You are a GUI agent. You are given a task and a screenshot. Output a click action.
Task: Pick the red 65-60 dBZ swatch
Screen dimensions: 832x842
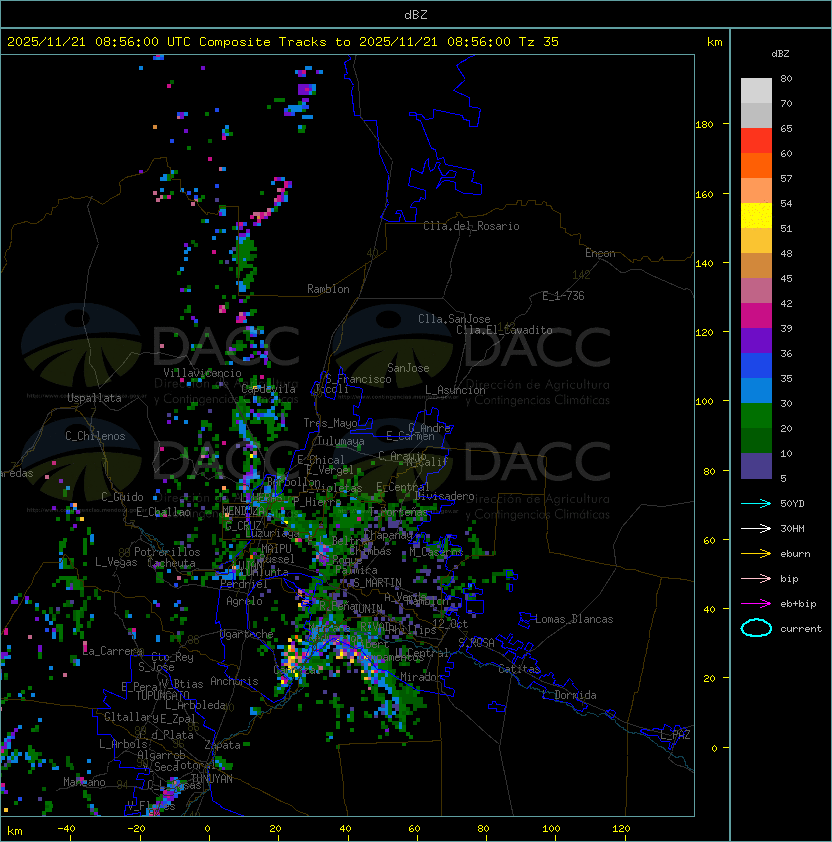pyautogui.click(x=756, y=141)
